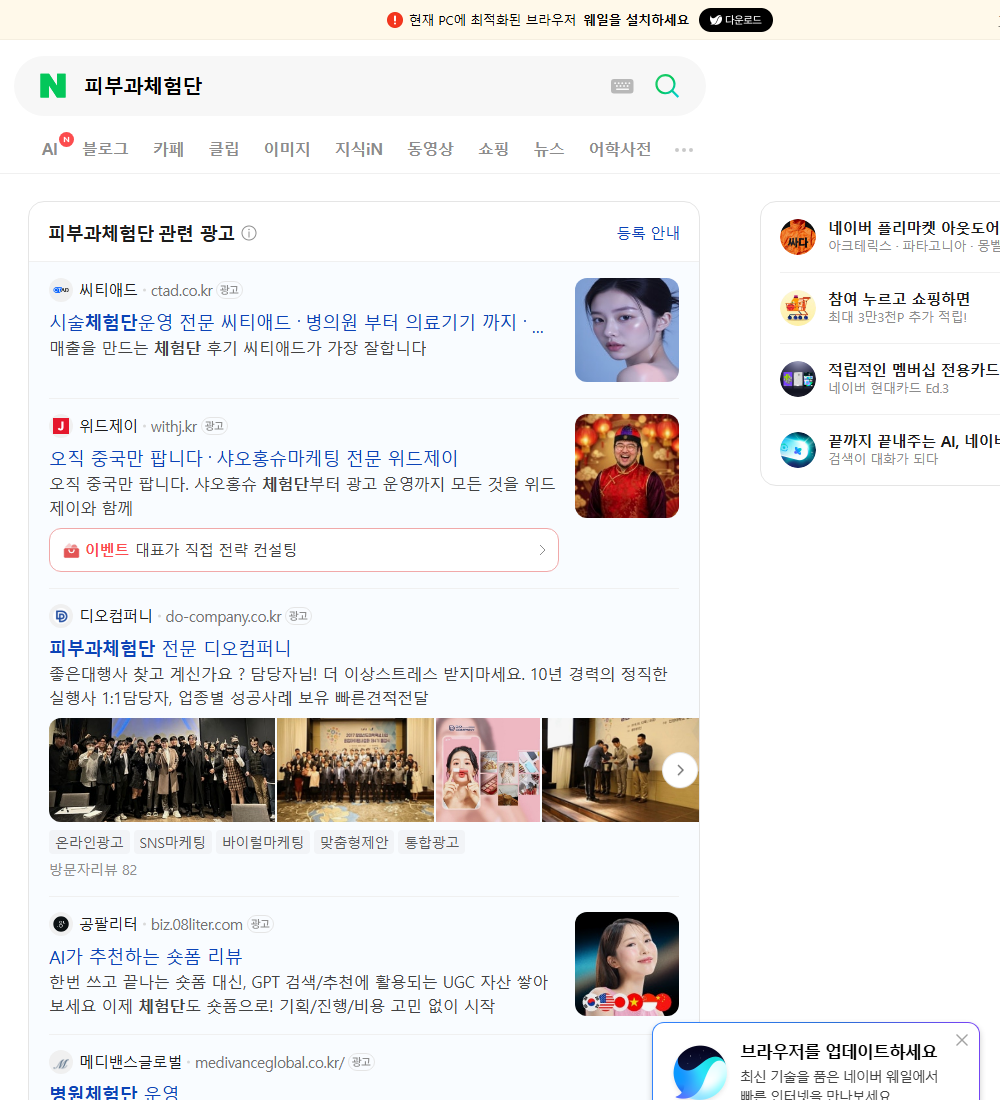1000x1100 pixels.
Task: Open 방문자리뷰 82 link
Action: (93, 870)
